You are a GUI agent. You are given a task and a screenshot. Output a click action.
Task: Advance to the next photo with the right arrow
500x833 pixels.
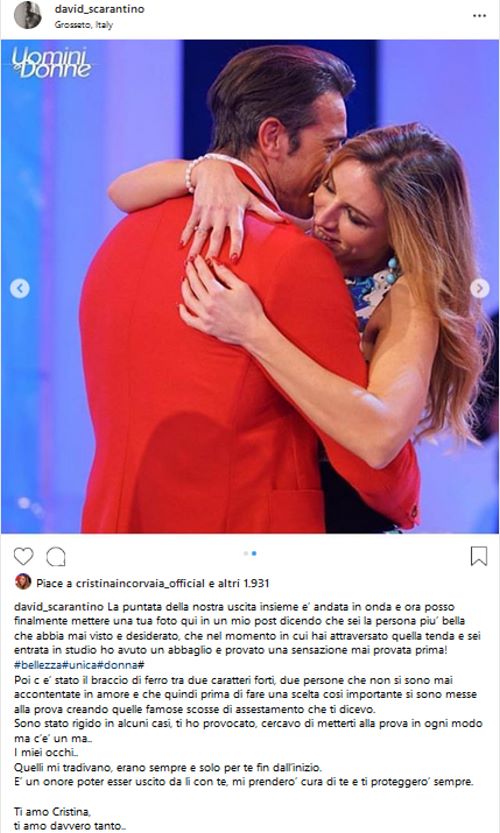pyautogui.click(x=480, y=288)
